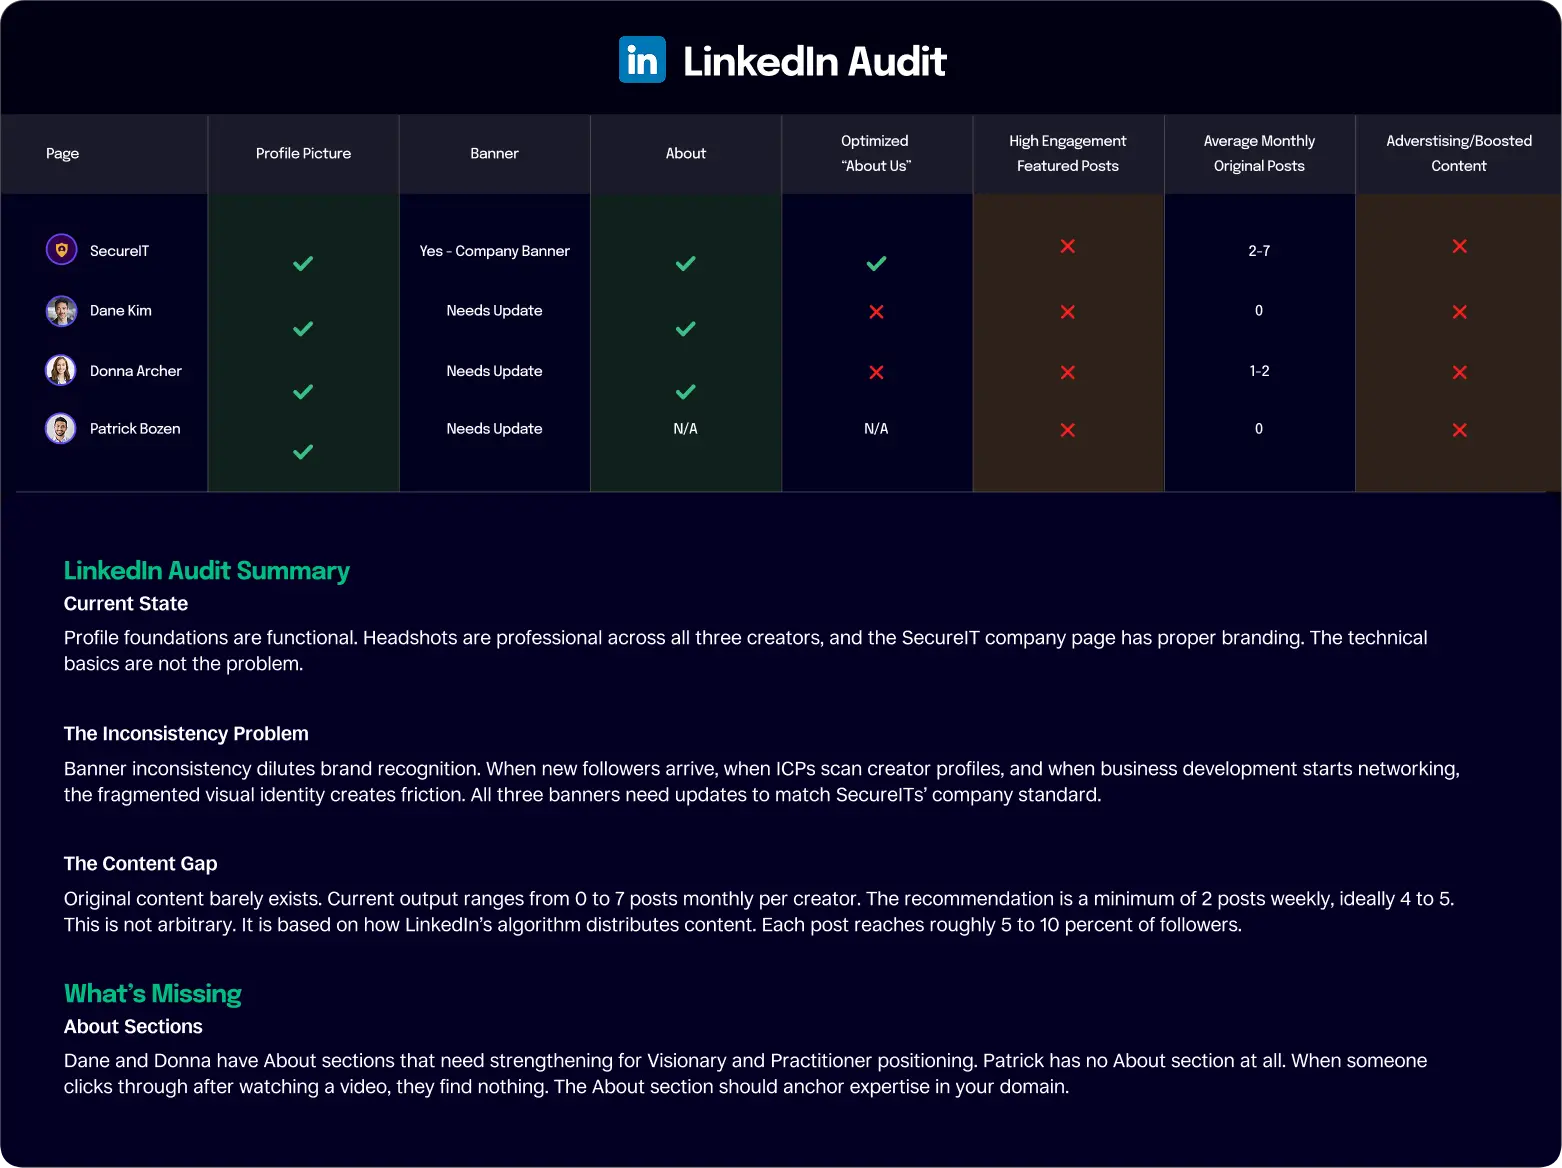Click the "LinkedIn Audit Summary" heading

click(207, 571)
